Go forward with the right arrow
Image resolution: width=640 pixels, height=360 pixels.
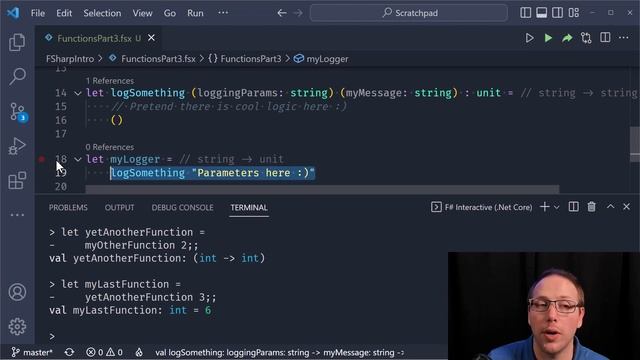(x=298, y=13)
